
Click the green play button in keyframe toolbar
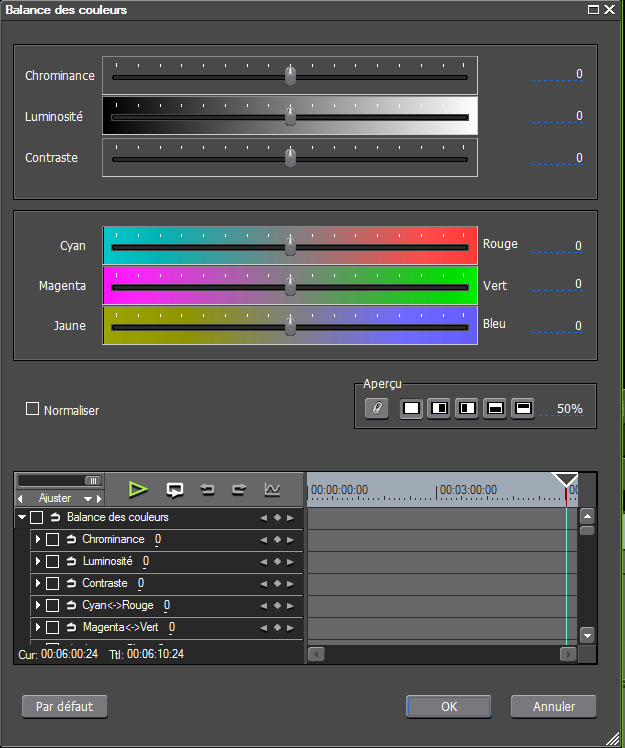point(138,489)
